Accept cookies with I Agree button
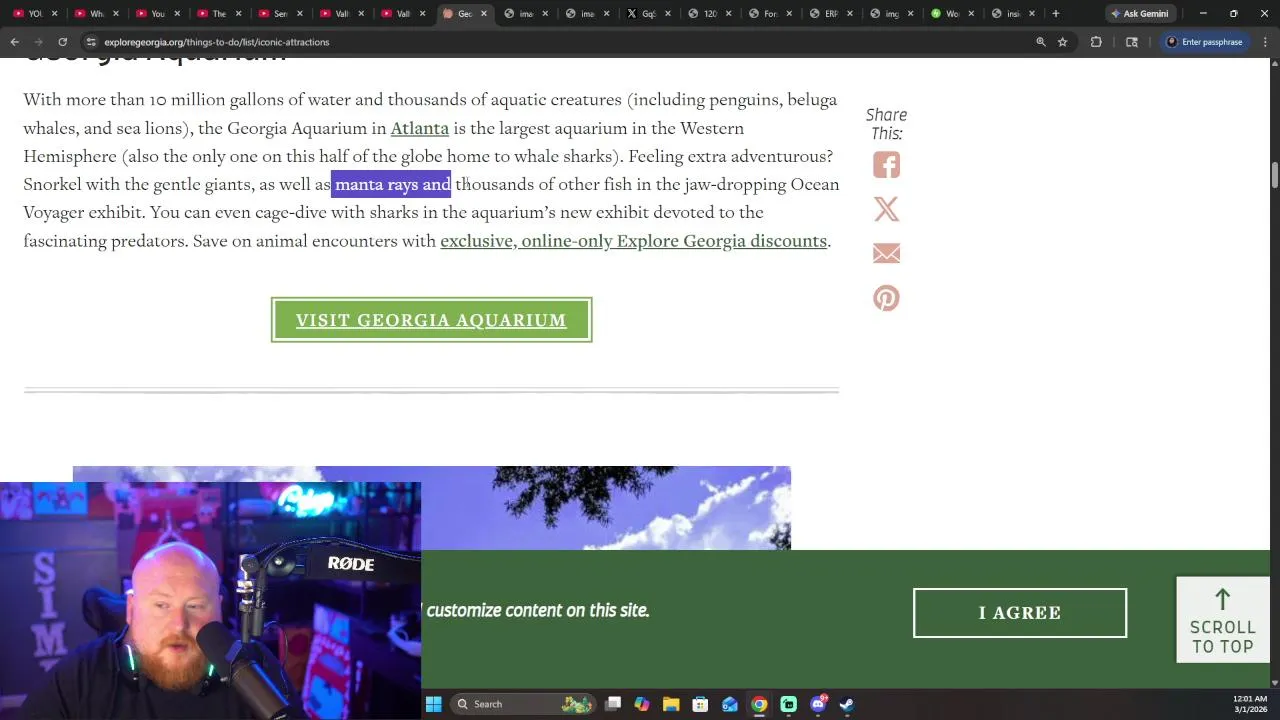Viewport: 1280px width, 720px height. pos(1019,613)
